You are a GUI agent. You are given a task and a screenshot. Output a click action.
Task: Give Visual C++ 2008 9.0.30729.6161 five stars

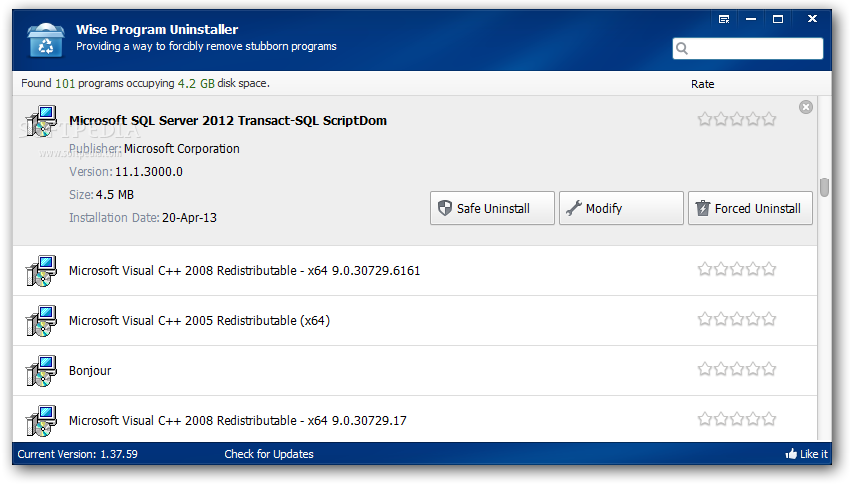click(769, 269)
